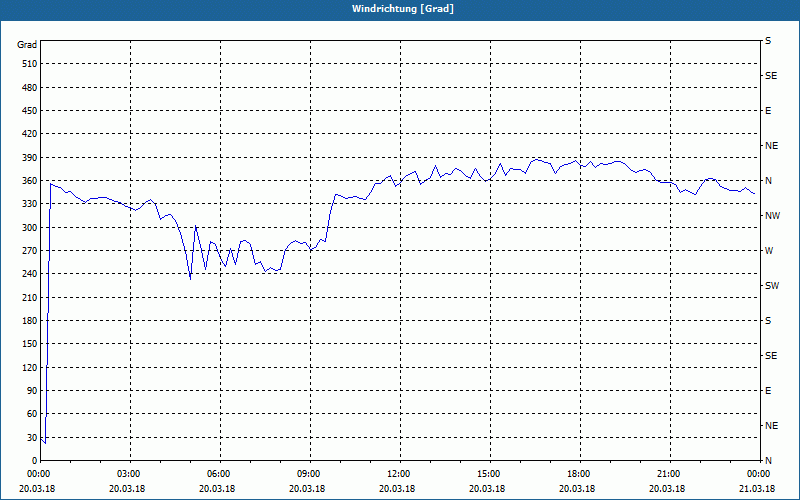Click the E compass label beside 450 gridline
This screenshot has height=500, width=800.
[x=768, y=111]
